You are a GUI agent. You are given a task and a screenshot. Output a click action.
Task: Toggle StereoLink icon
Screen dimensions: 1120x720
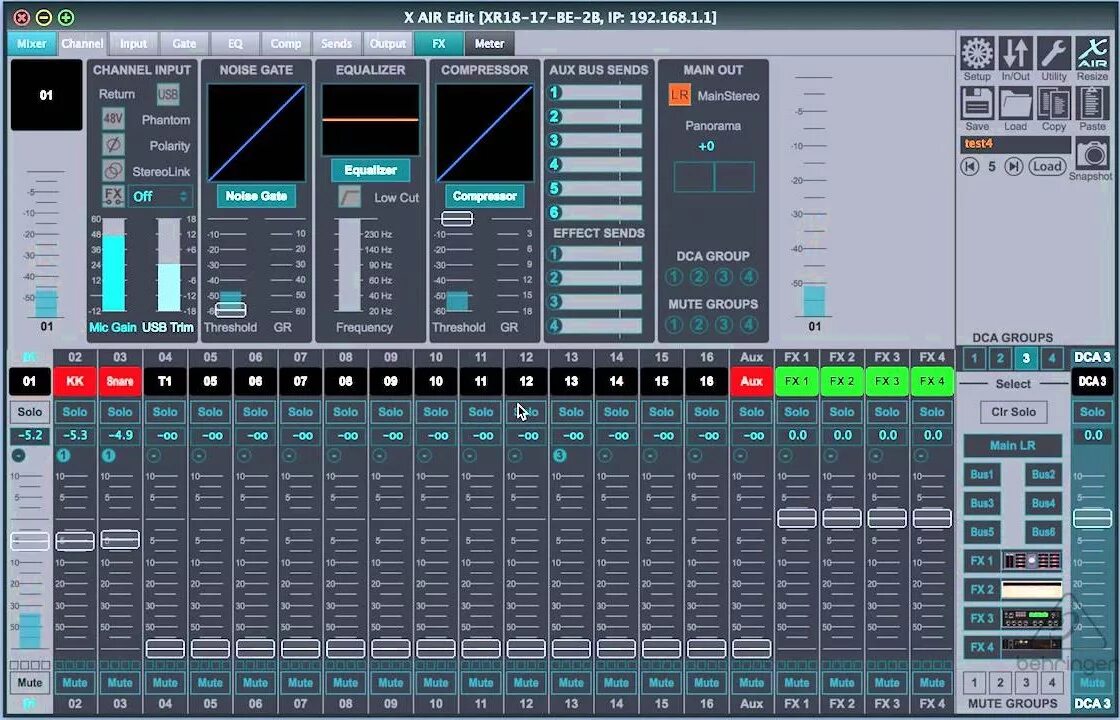coord(113,171)
